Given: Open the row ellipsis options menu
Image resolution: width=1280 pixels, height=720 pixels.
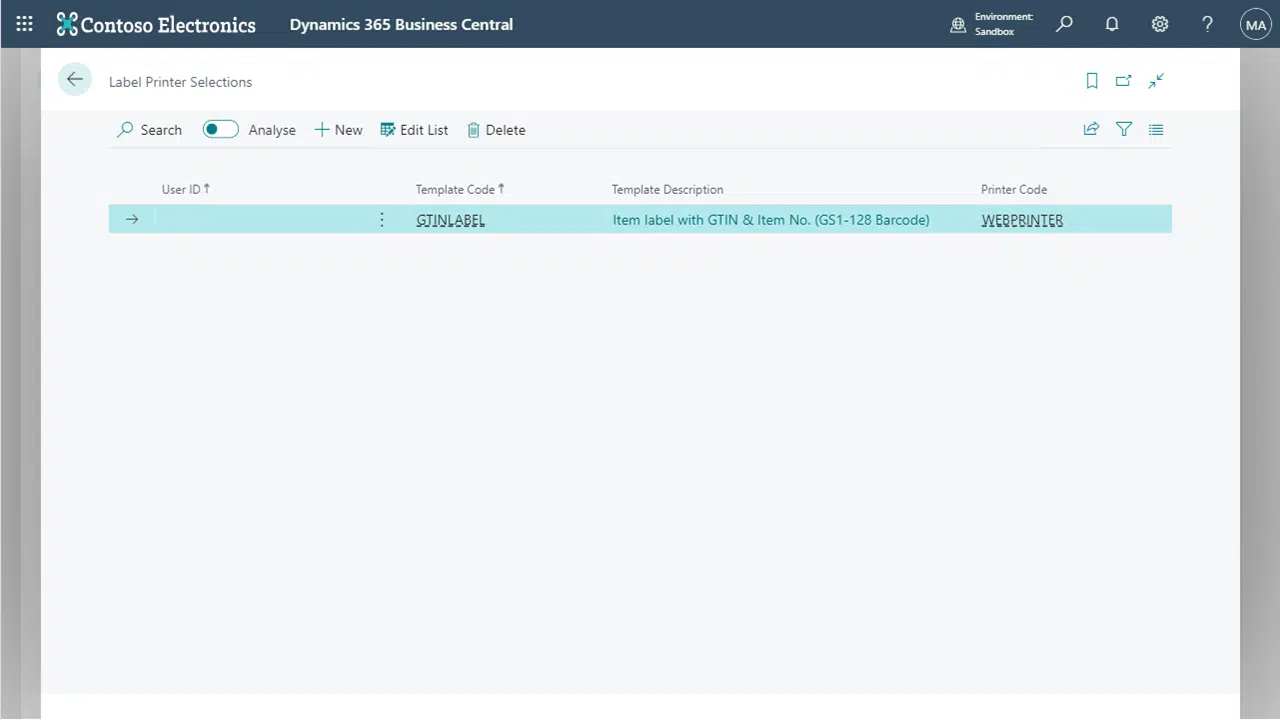Looking at the screenshot, I should [x=381, y=219].
